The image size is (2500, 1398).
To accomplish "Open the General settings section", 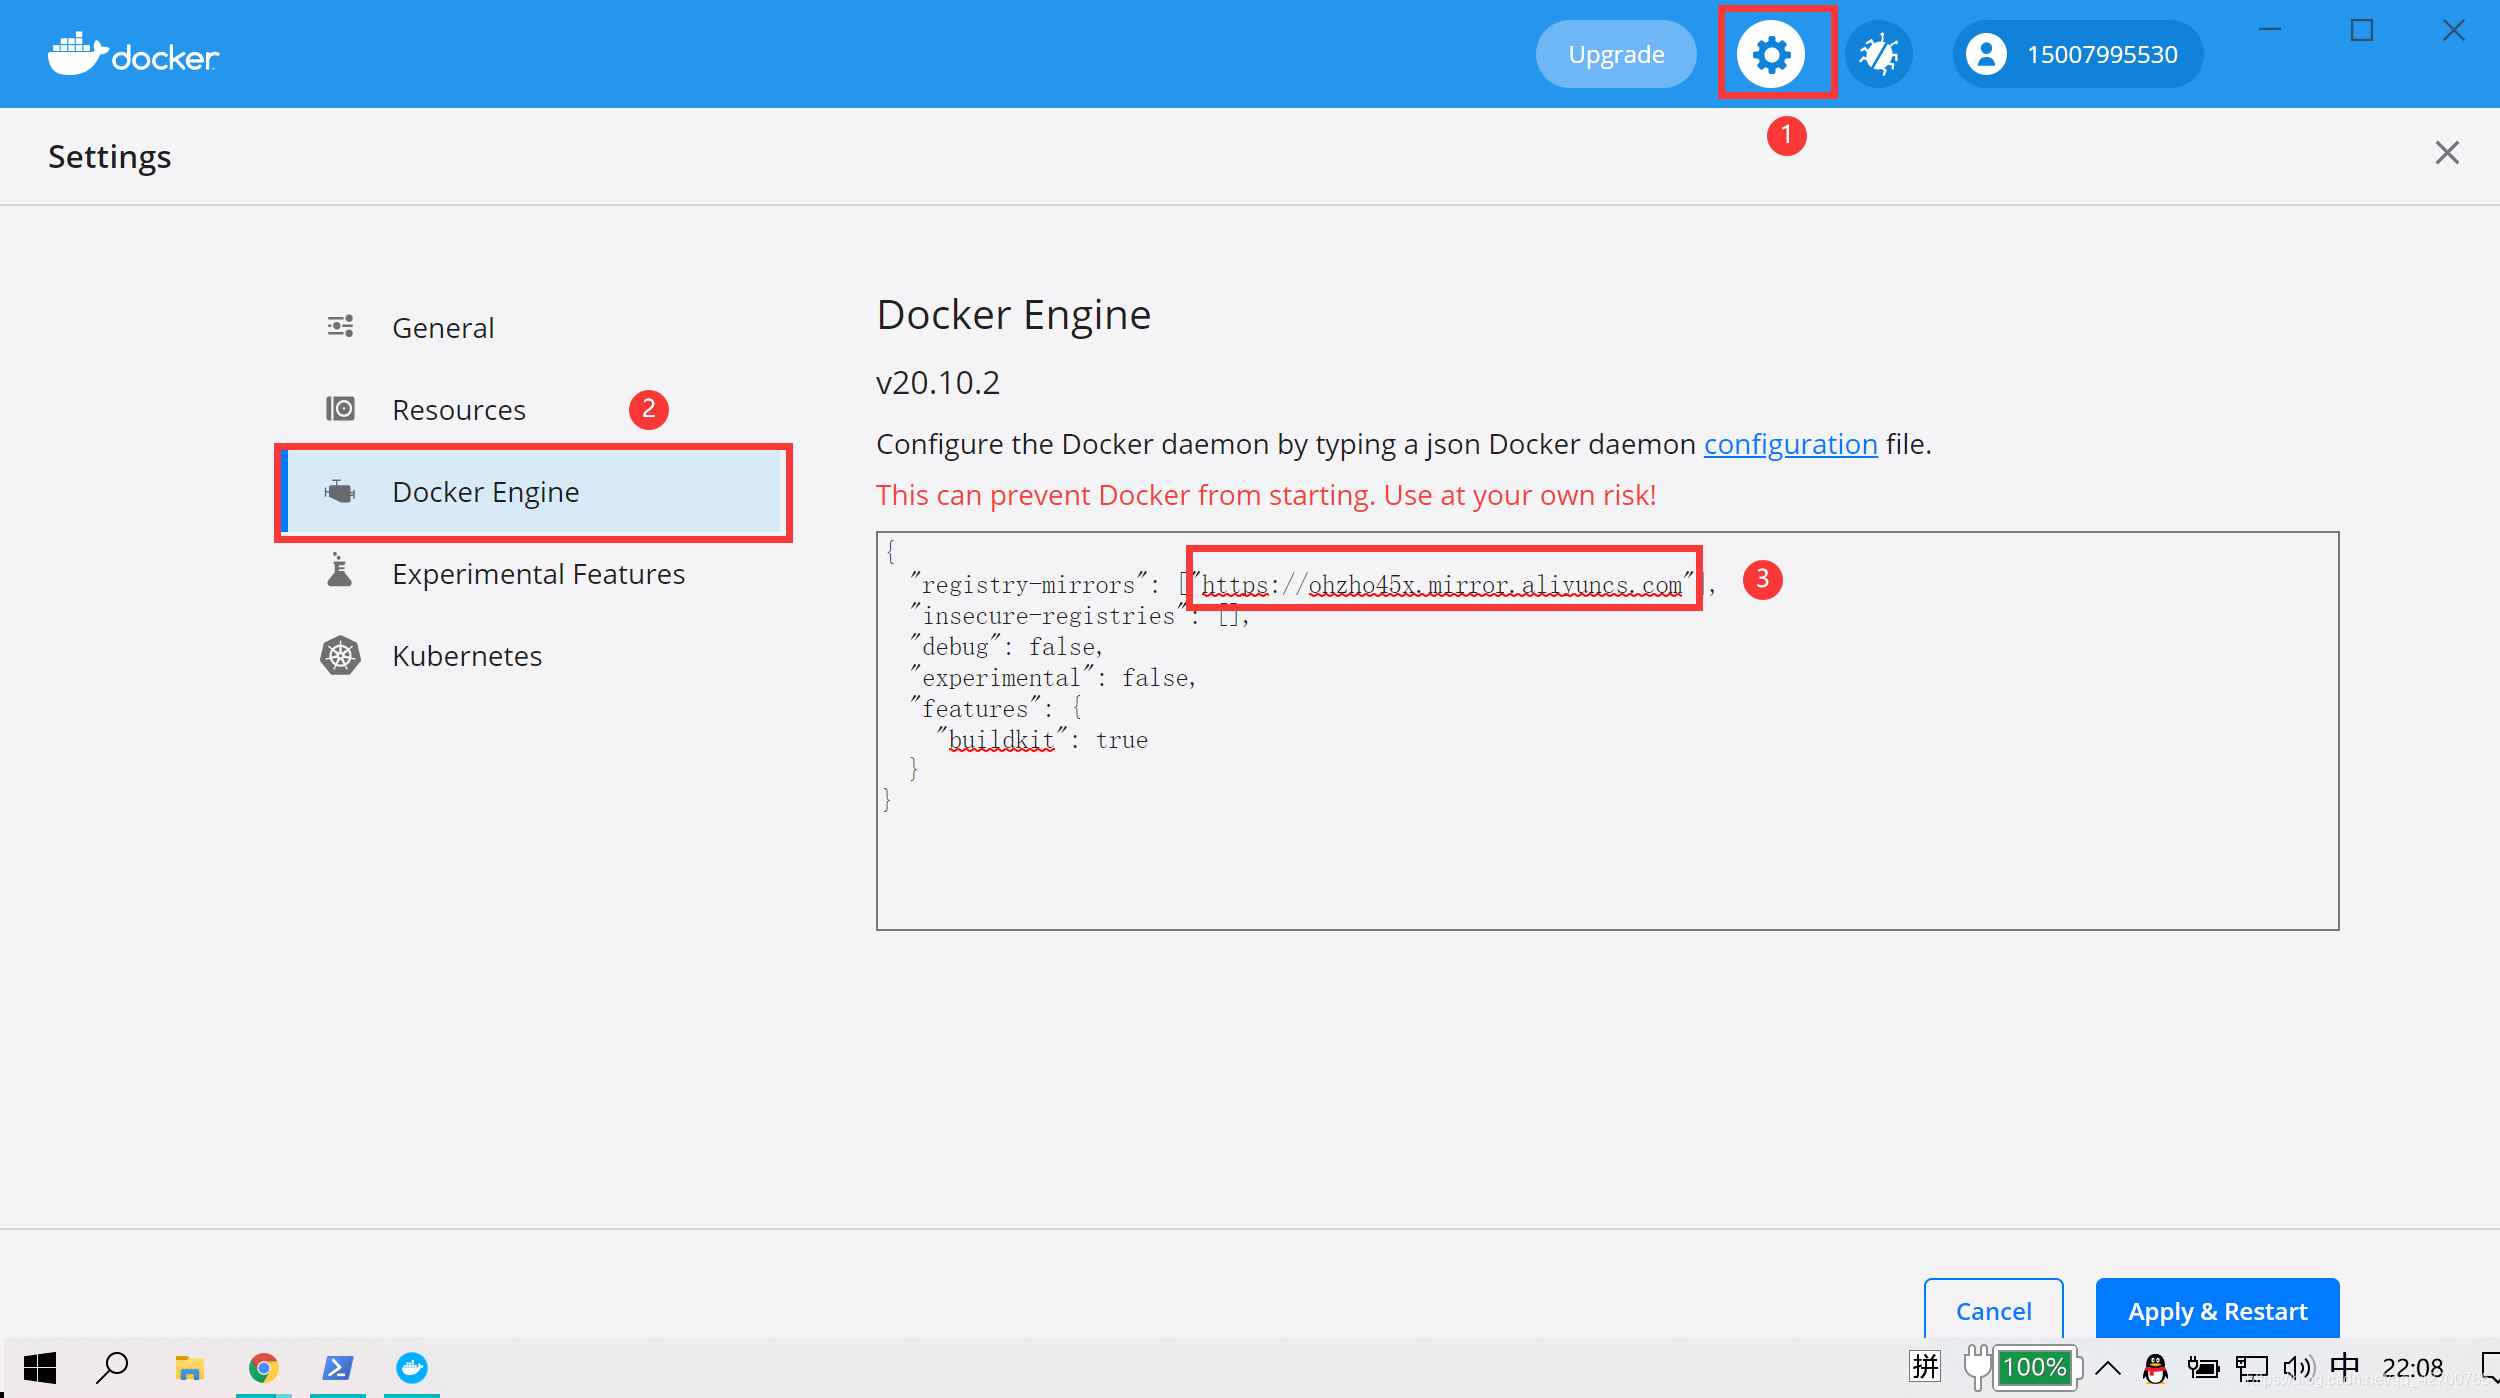I will [x=533, y=327].
